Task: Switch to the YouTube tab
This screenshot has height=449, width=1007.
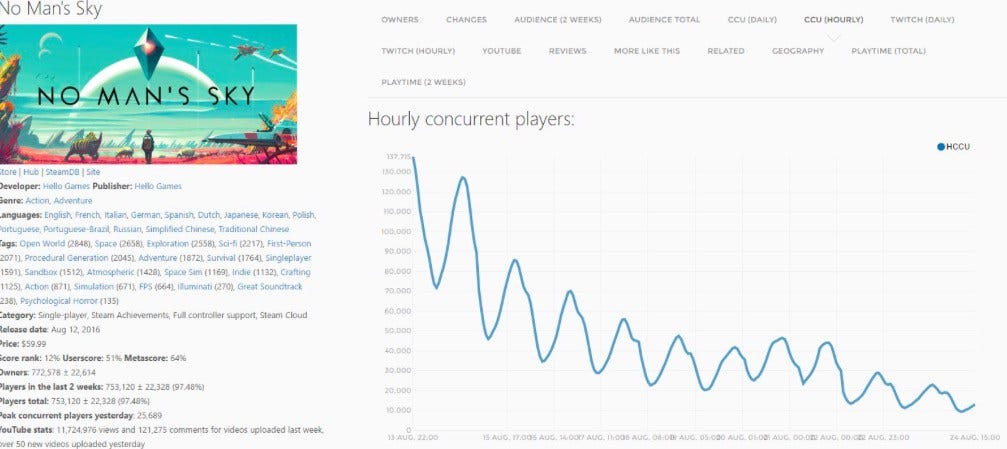Action: (502, 51)
